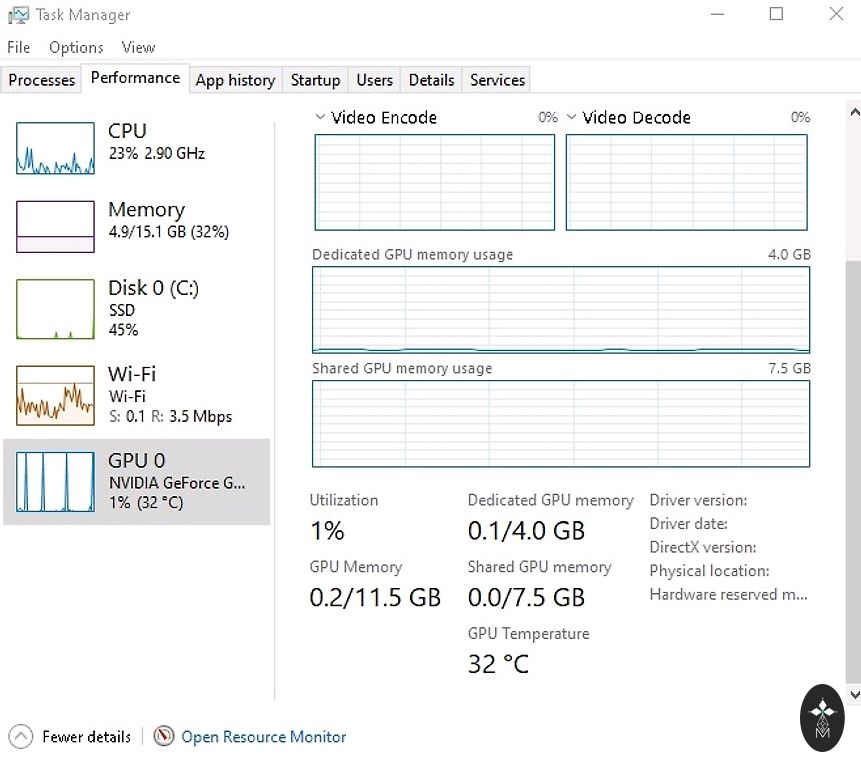The width and height of the screenshot is (861, 768).
Task: Click the Task Manager title bar icon
Action: pyautogui.click(x=18, y=15)
